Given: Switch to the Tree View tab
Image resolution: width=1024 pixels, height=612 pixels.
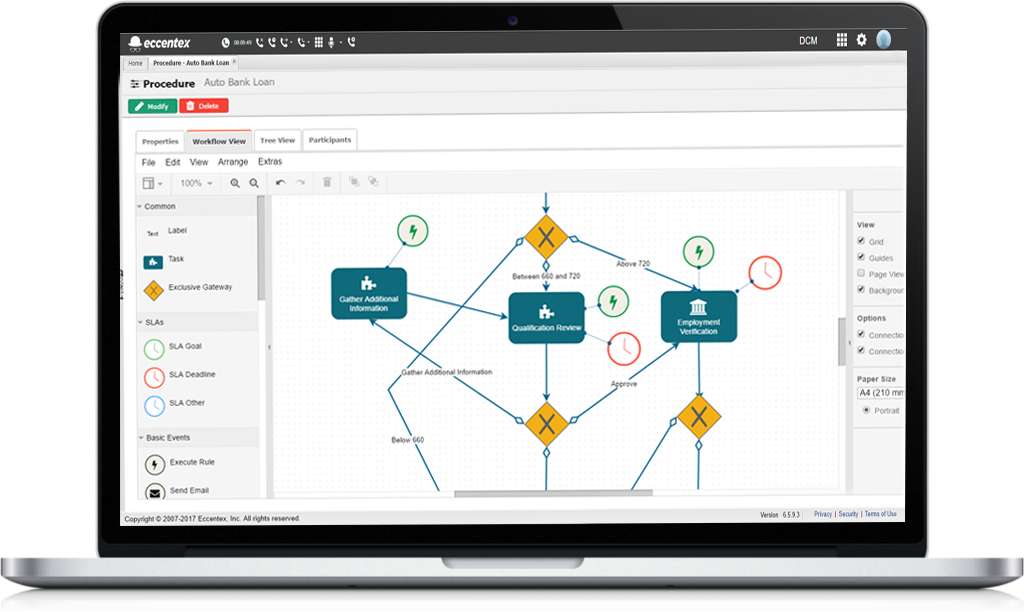Looking at the screenshot, I should click(x=278, y=140).
